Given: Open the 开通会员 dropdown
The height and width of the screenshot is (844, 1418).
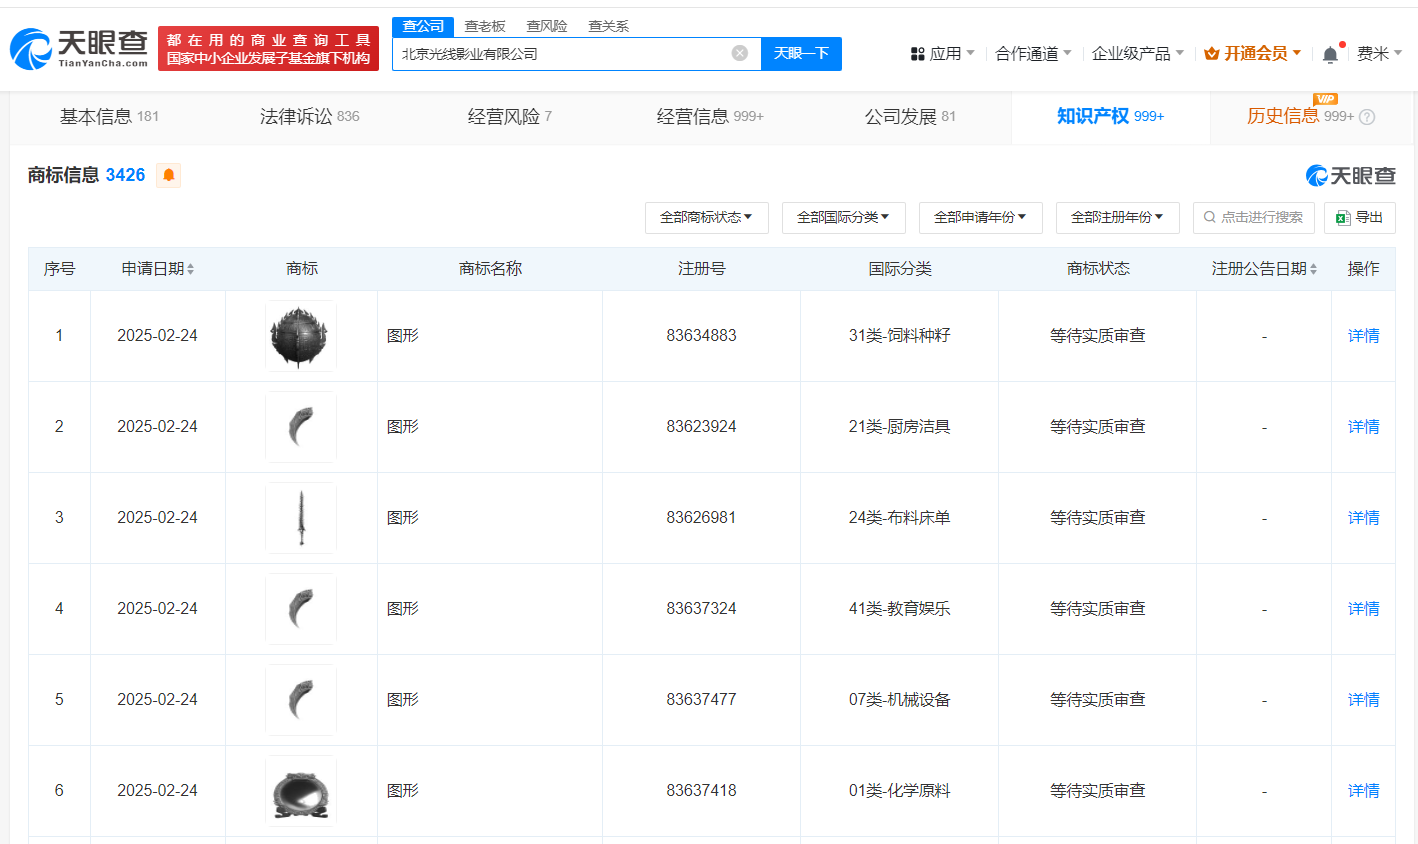Looking at the screenshot, I should 1253,54.
